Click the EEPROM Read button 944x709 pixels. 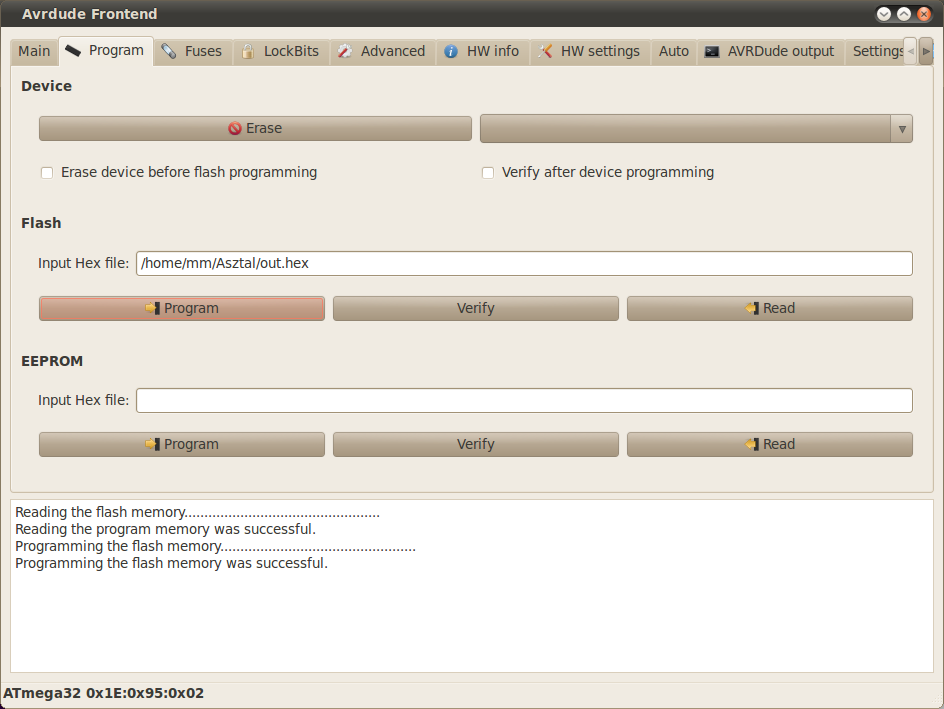[x=769, y=444]
